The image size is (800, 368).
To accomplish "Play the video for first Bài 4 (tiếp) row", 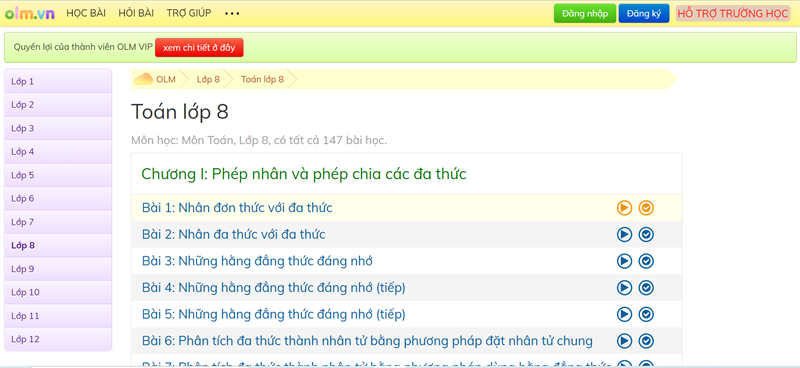I will point(624,287).
